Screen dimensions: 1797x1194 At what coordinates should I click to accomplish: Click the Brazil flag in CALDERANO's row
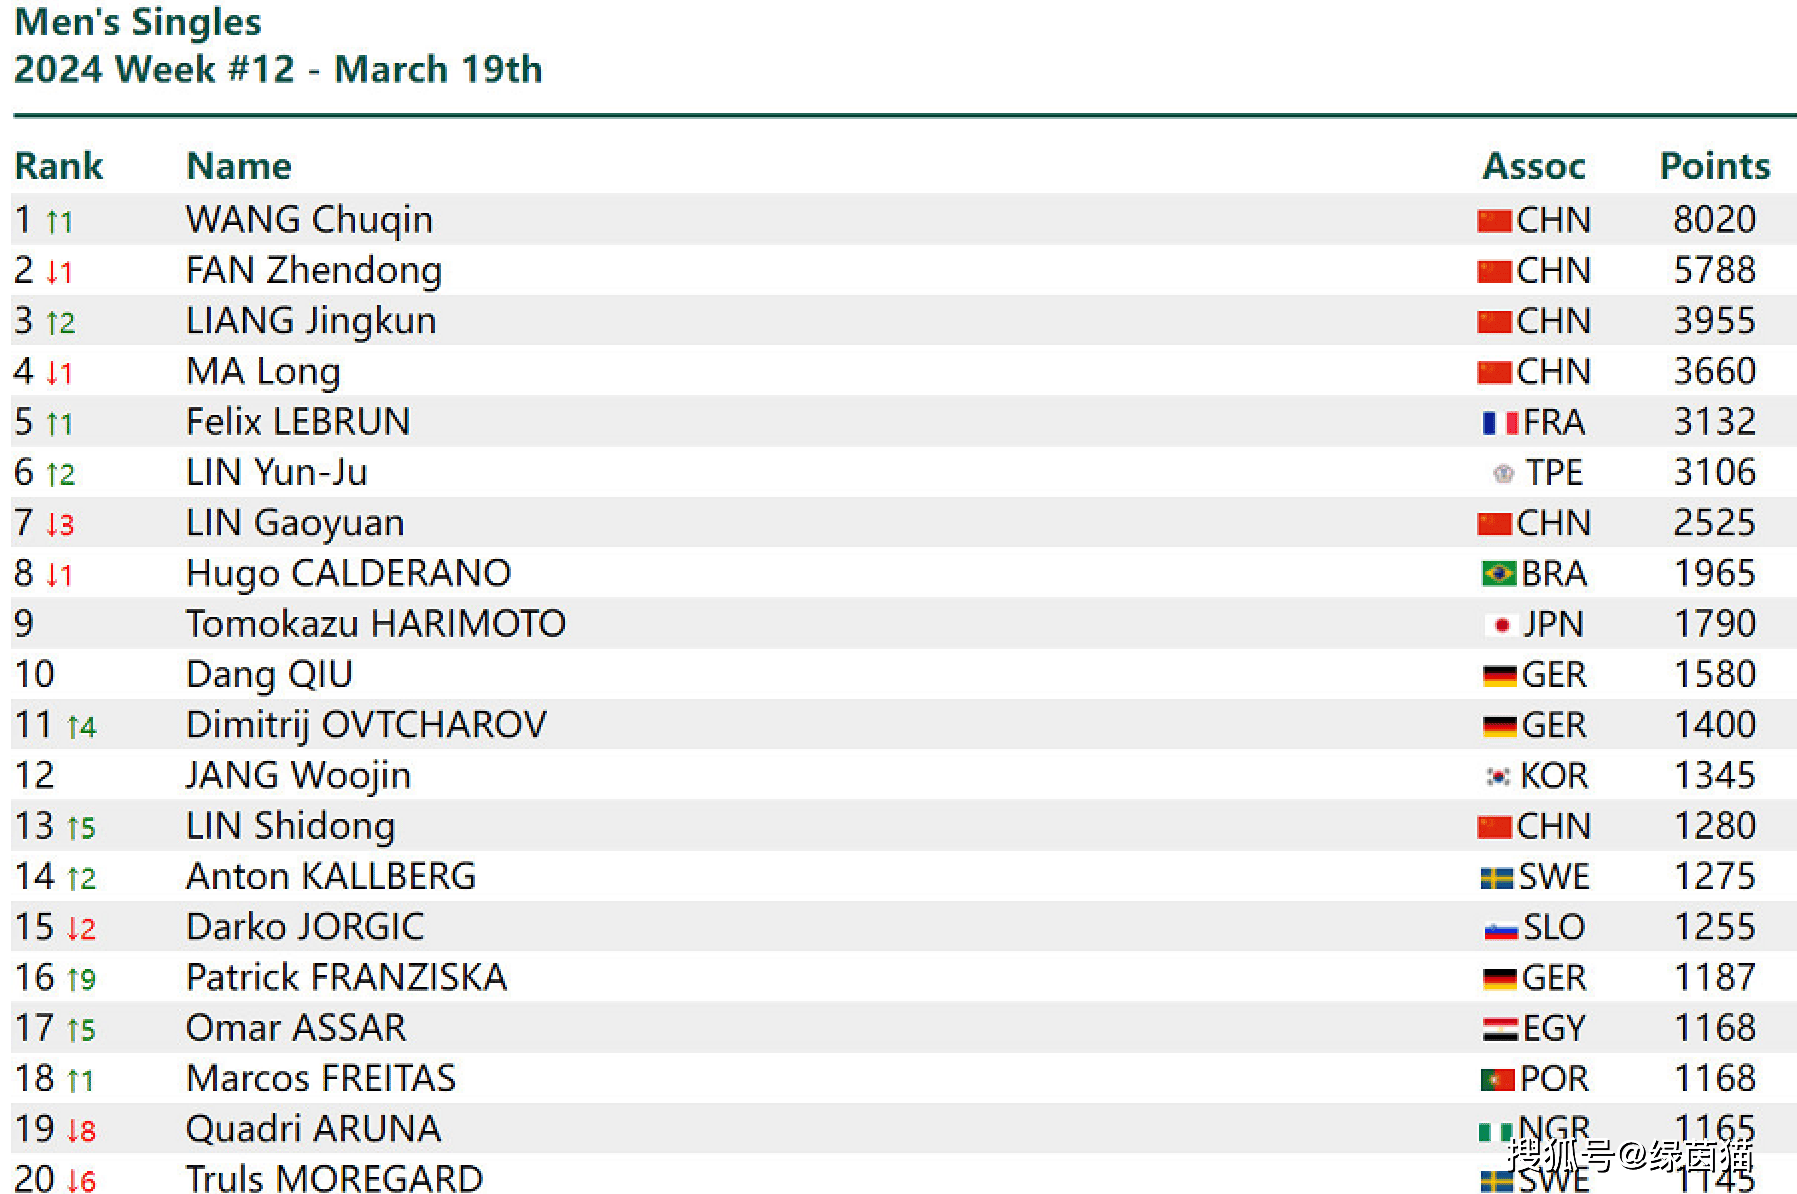pyautogui.click(x=1498, y=574)
